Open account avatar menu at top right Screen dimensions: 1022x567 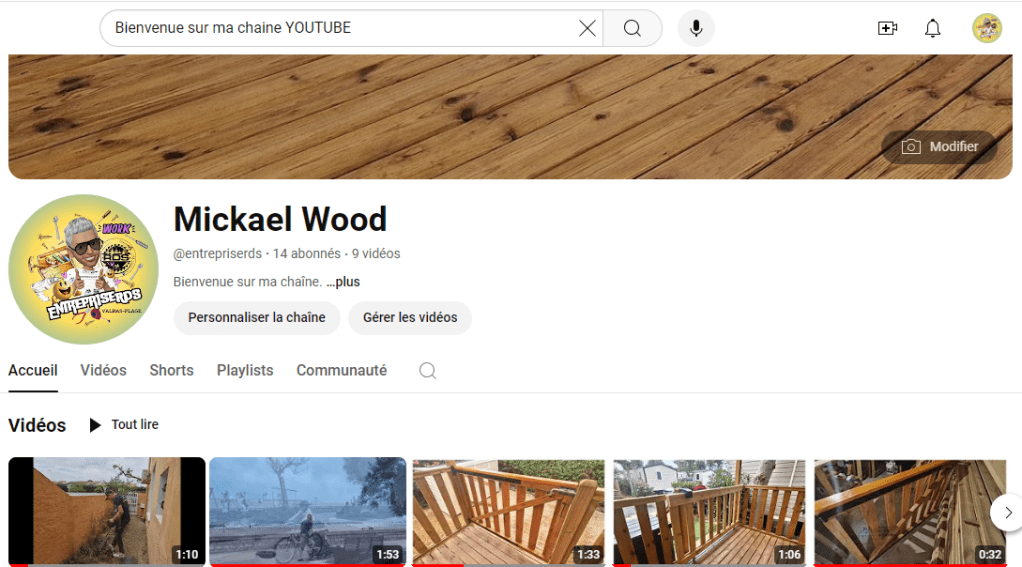[987, 28]
